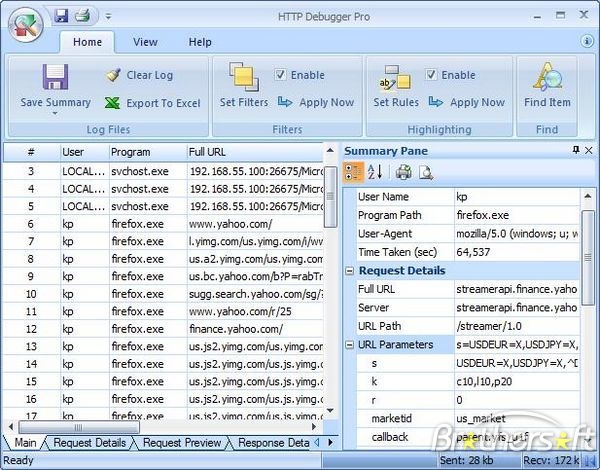
Task: Click Apply Now arrow icon in Highlighting
Action: (x=436, y=102)
